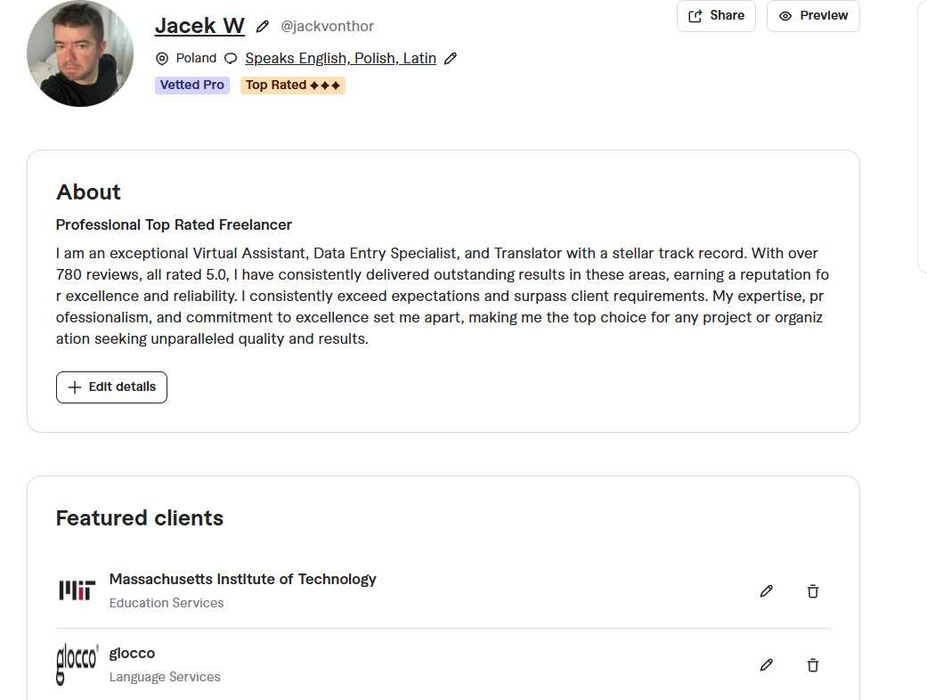927x700 pixels.
Task: Edit the glocco featured client
Action: point(766,665)
